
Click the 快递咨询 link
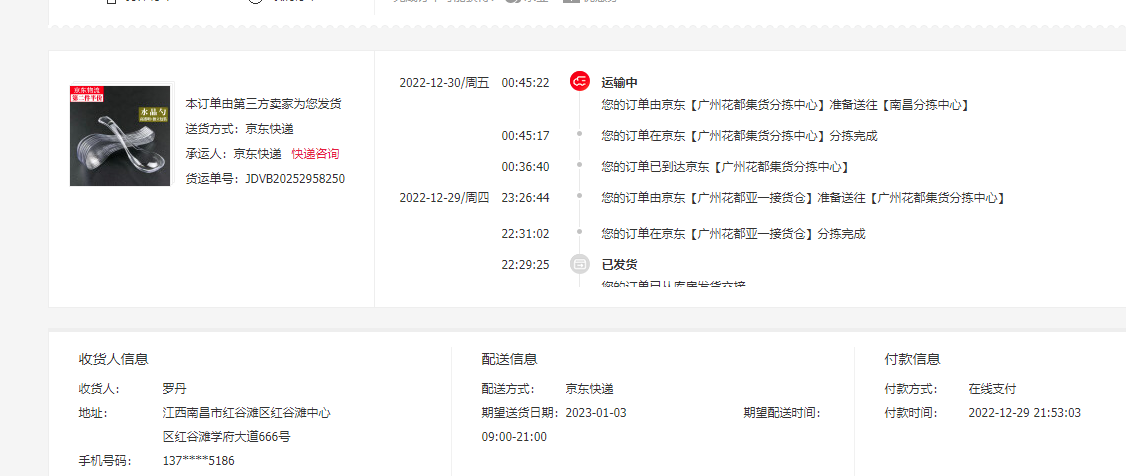click(x=315, y=154)
